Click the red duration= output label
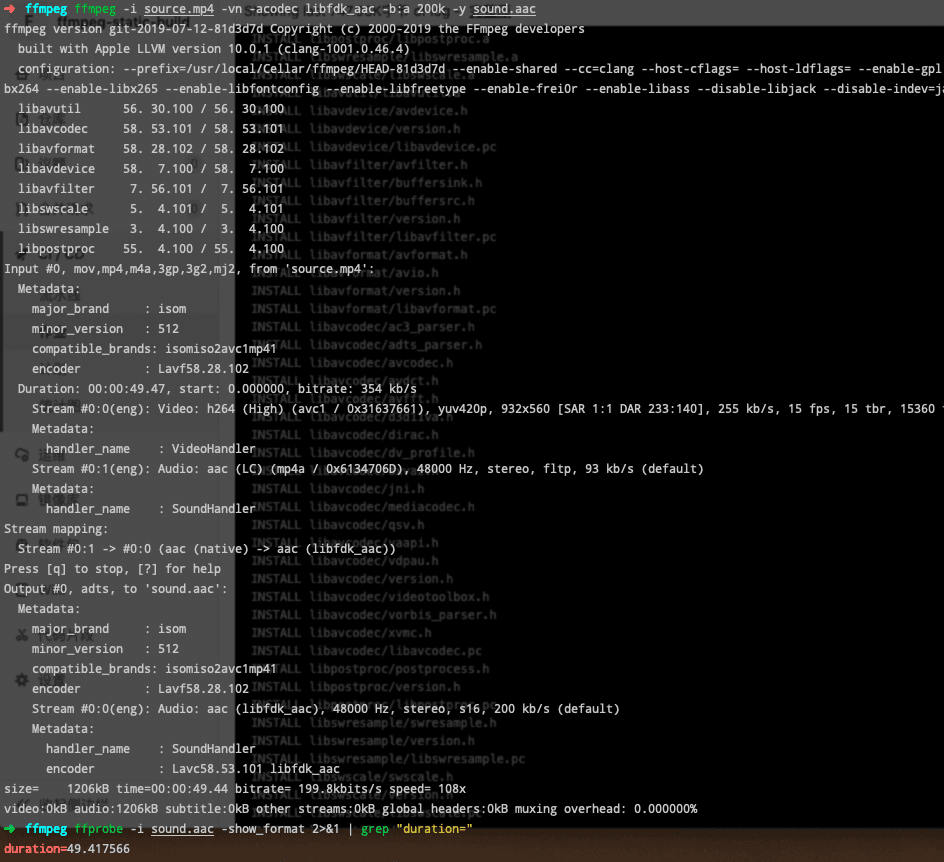The image size is (944, 862). (33, 849)
